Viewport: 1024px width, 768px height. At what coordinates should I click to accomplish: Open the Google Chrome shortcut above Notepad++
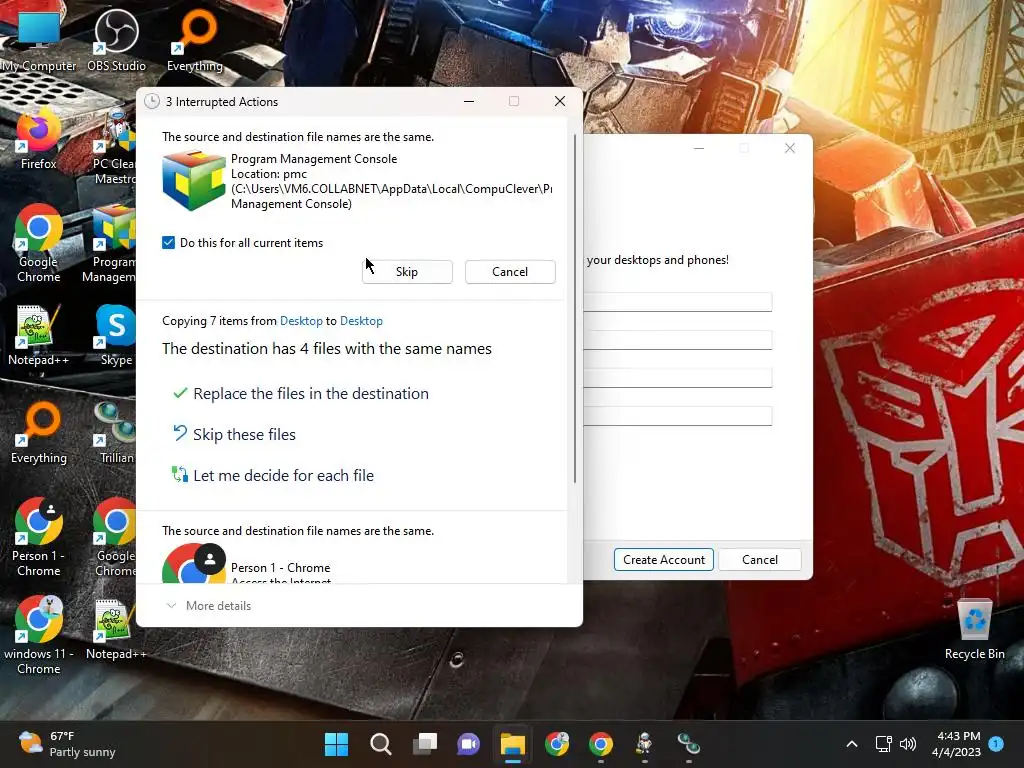(114, 537)
